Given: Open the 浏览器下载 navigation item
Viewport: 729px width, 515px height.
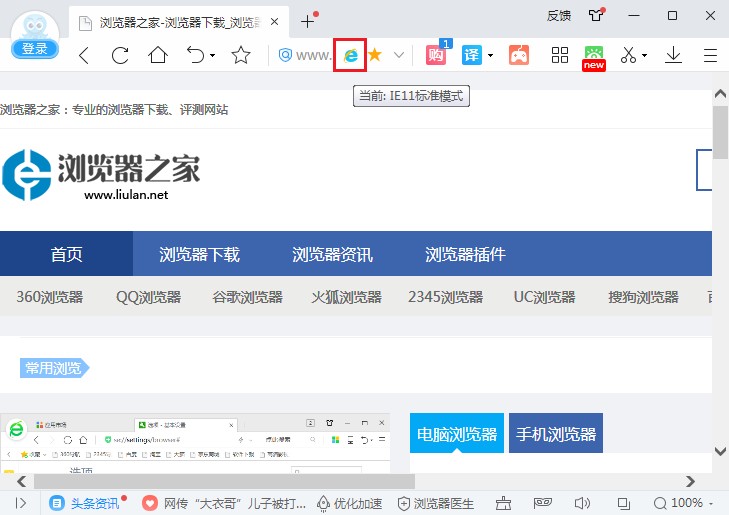Looking at the screenshot, I should click(x=199, y=254).
